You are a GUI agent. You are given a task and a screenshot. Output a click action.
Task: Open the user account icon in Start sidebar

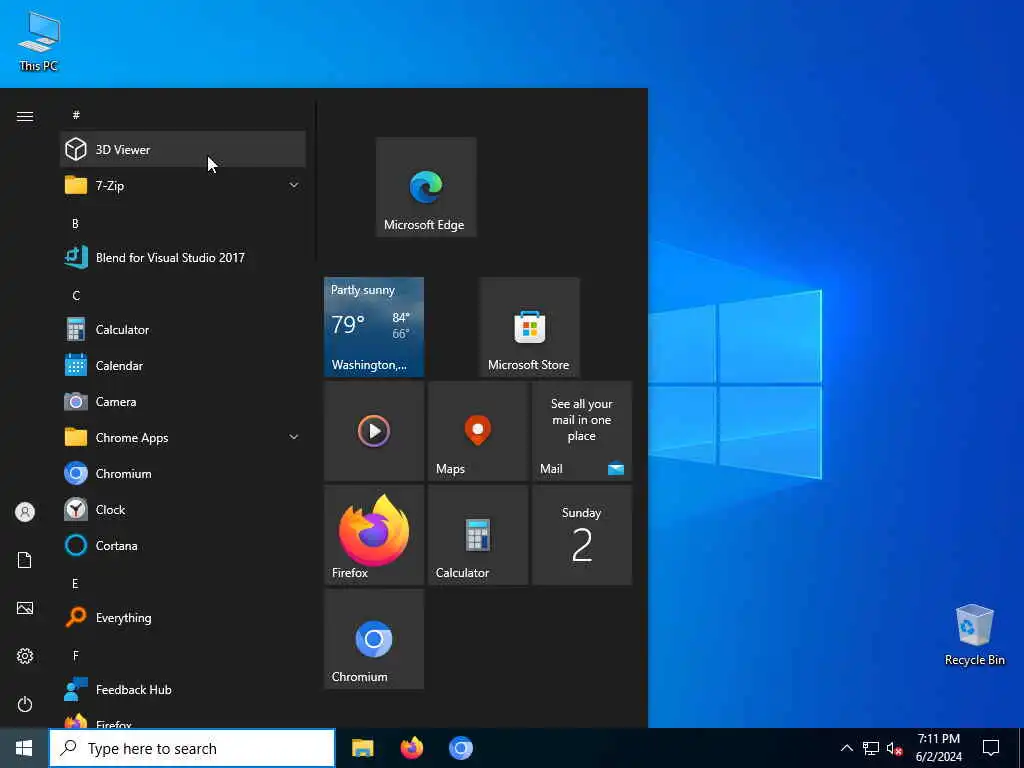pos(25,512)
